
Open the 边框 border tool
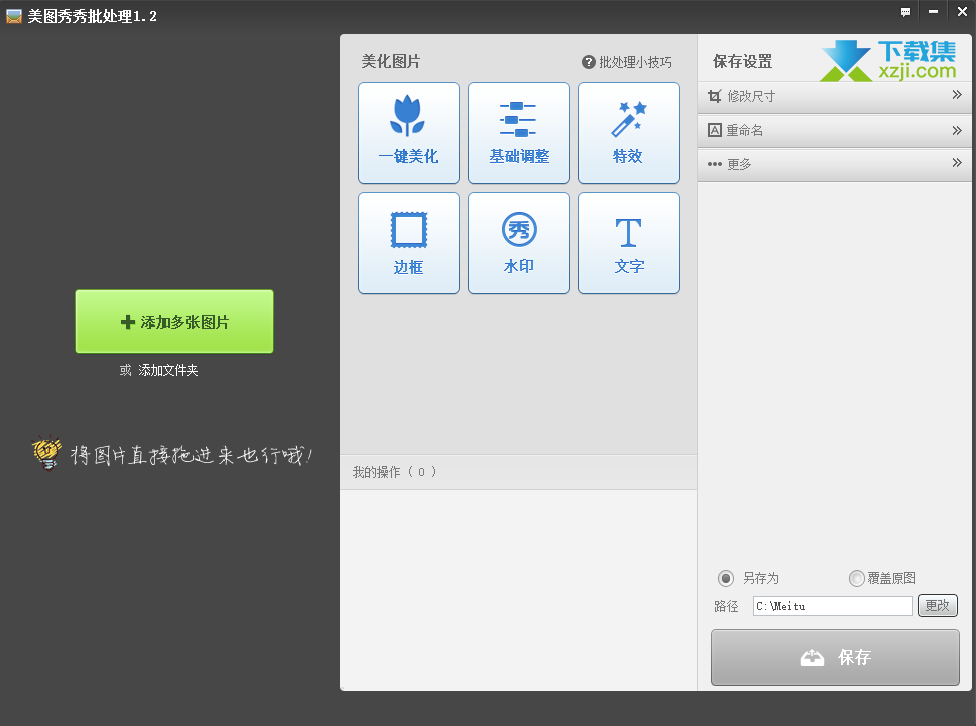(x=408, y=243)
